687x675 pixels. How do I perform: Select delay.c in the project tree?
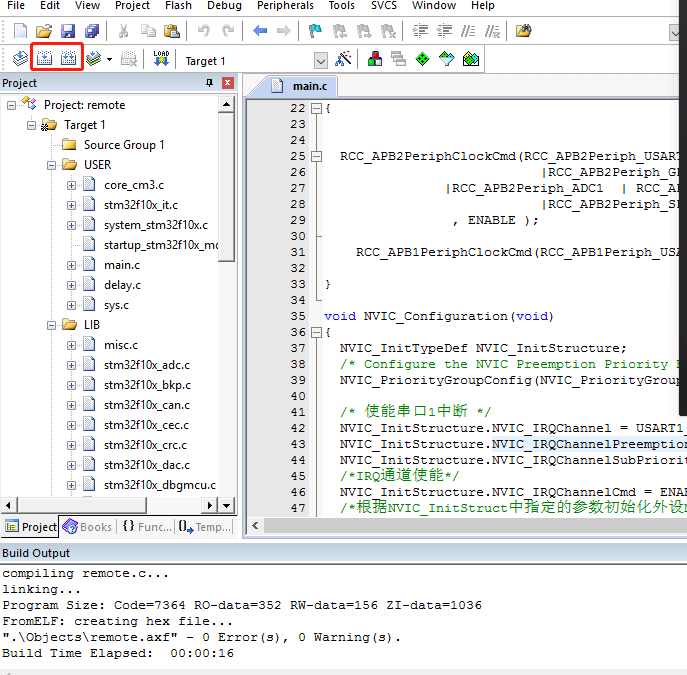point(122,285)
